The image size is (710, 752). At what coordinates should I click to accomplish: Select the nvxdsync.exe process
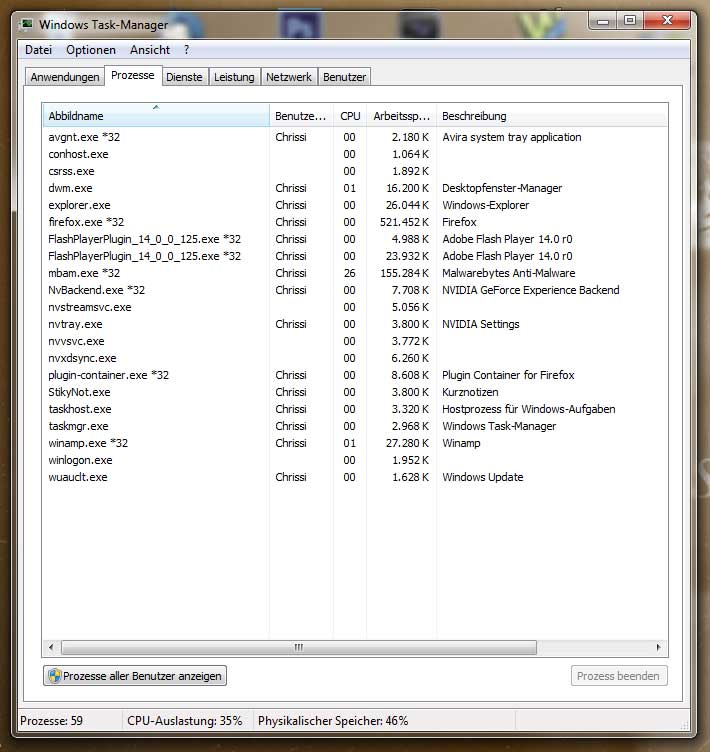(x=355, y=358)
